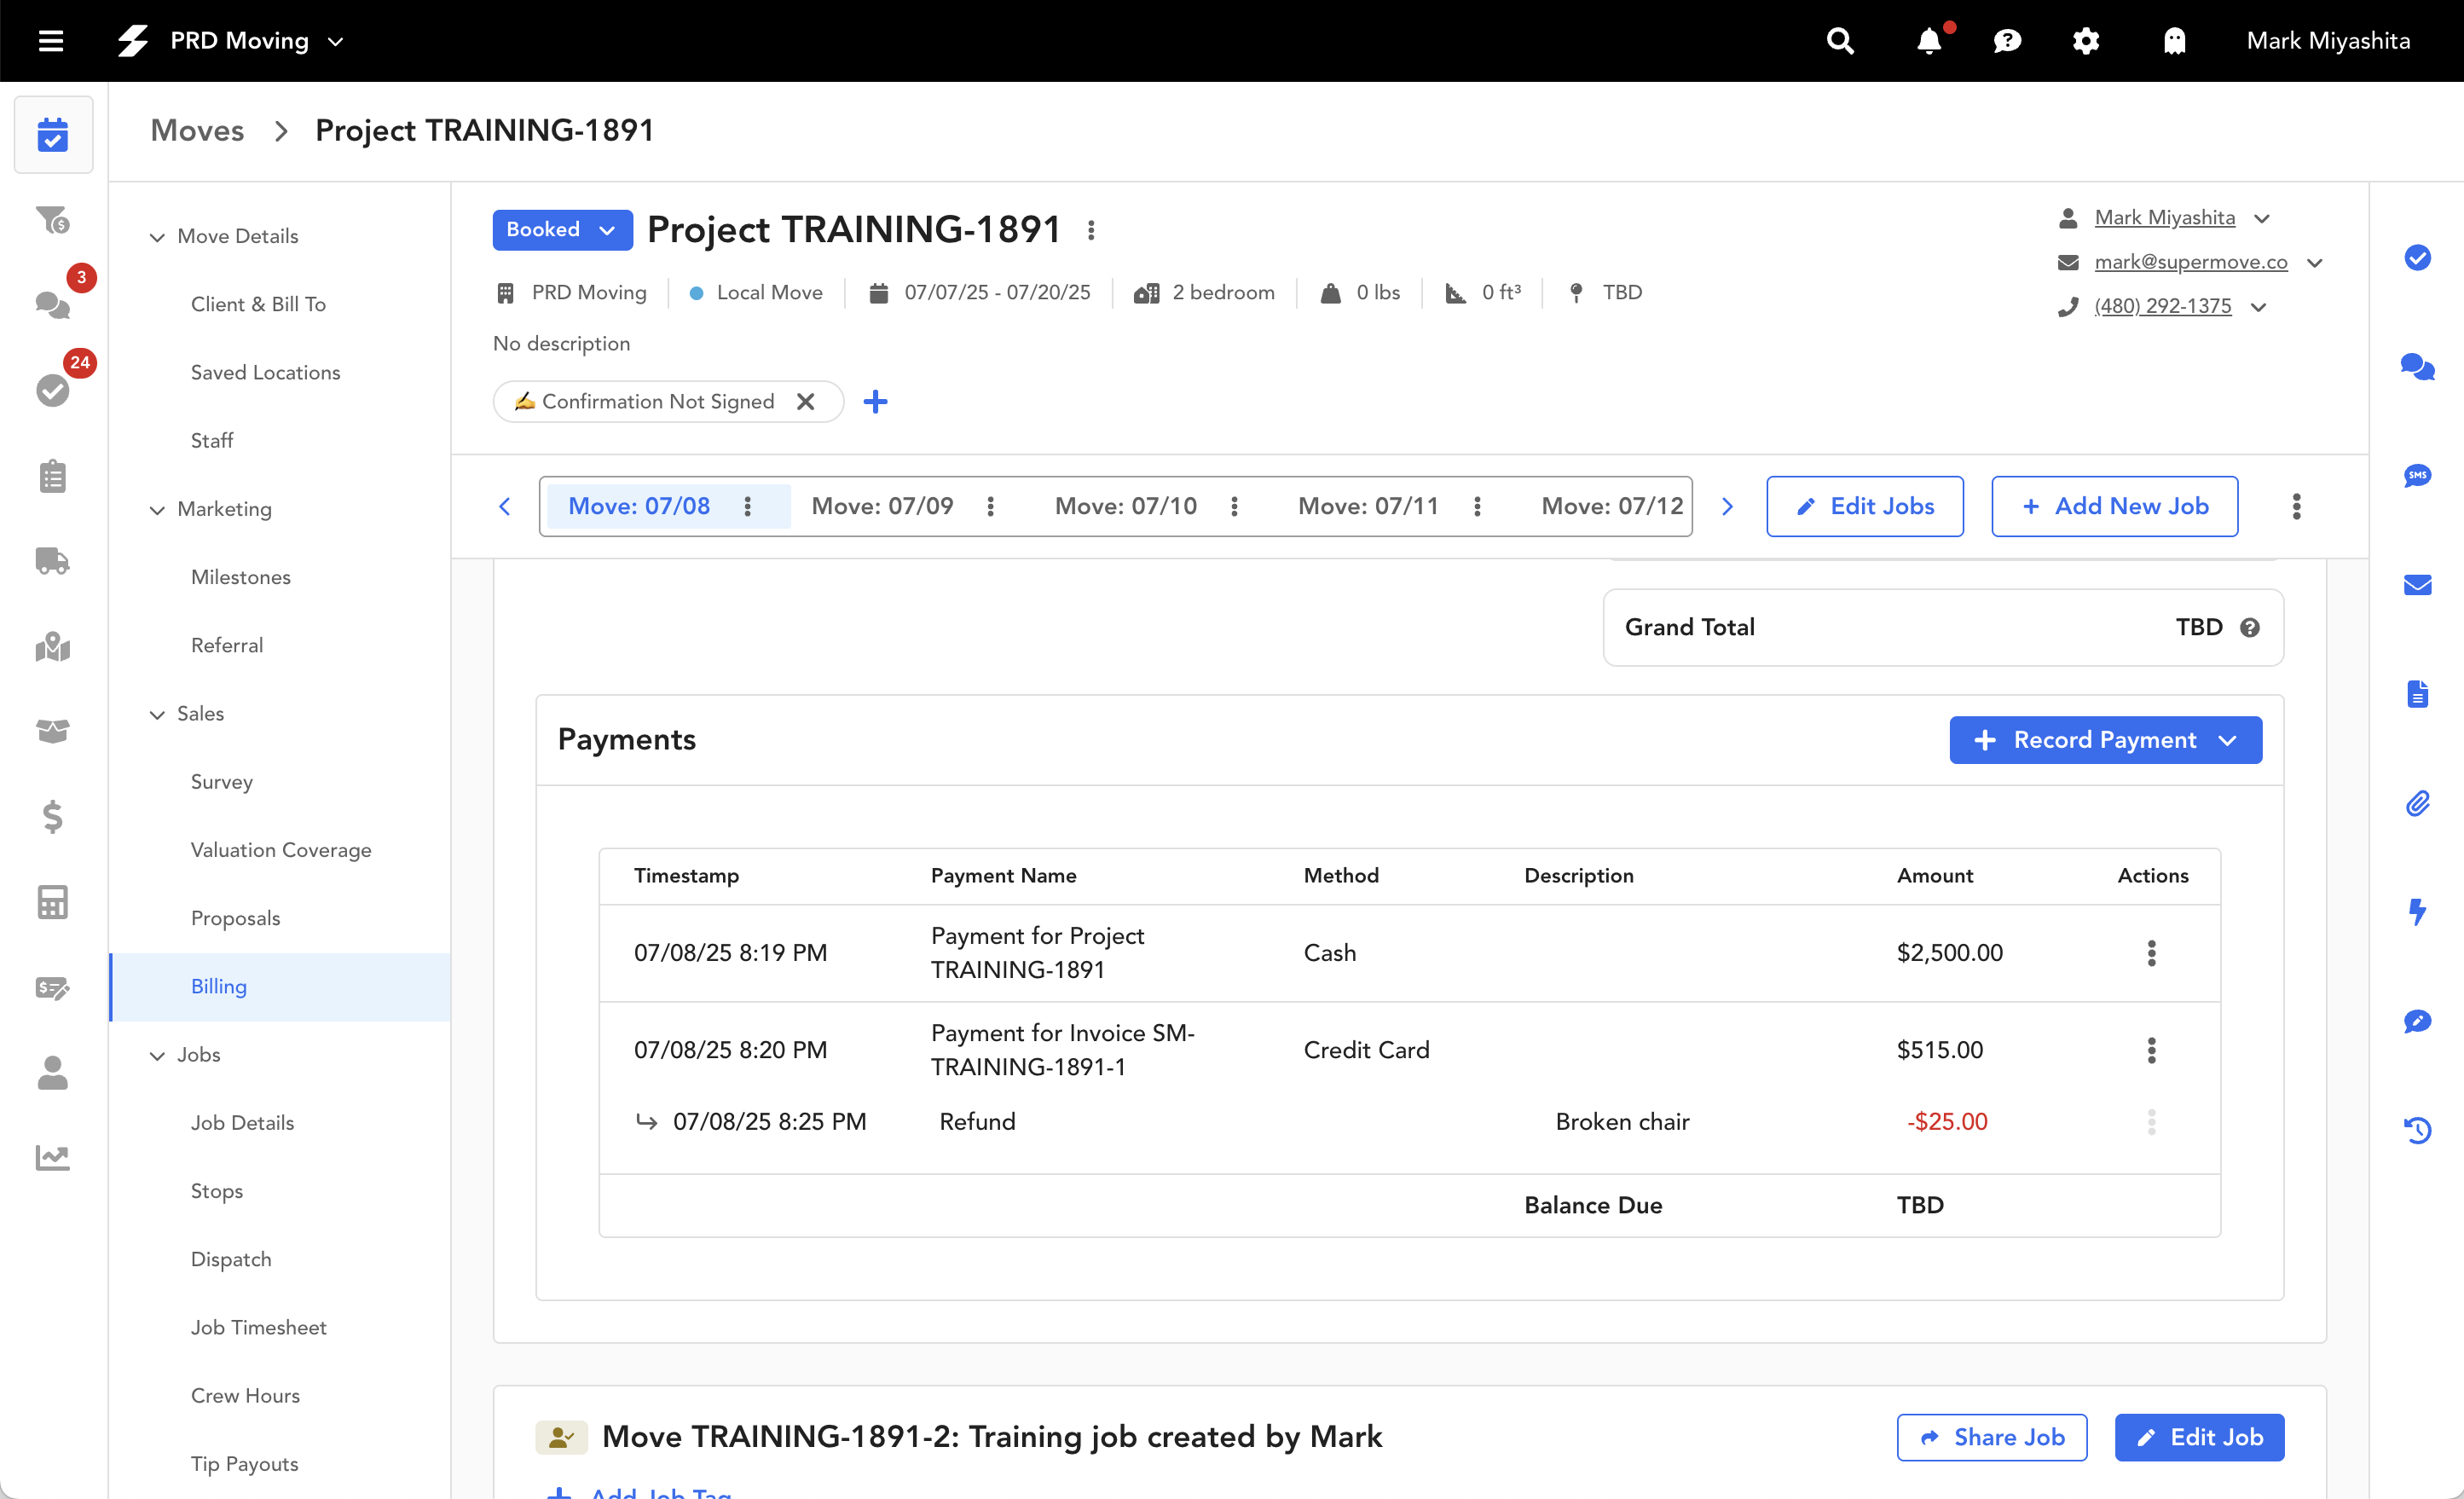2464x1499 pixels.
Task: Open the email envelope icon in right sidebar
Action: click(2417, 585)
